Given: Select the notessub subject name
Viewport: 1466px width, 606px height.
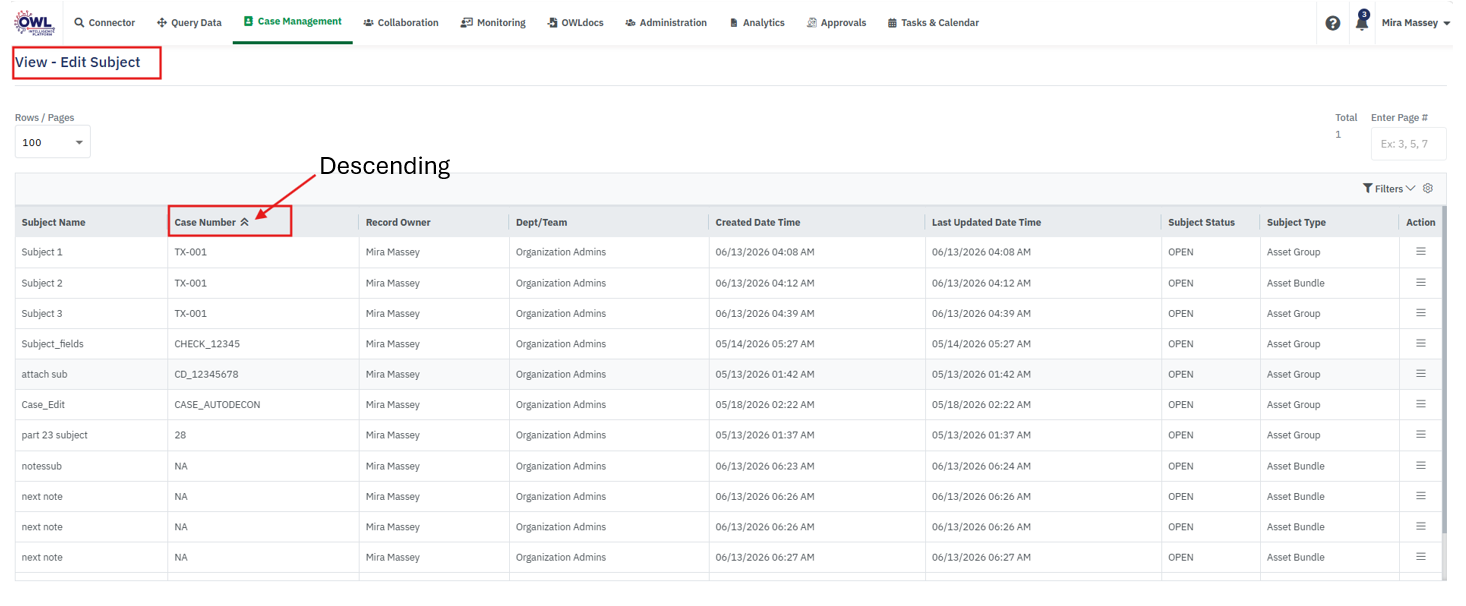Looking at the screenshot, I should tap(42, 466).
